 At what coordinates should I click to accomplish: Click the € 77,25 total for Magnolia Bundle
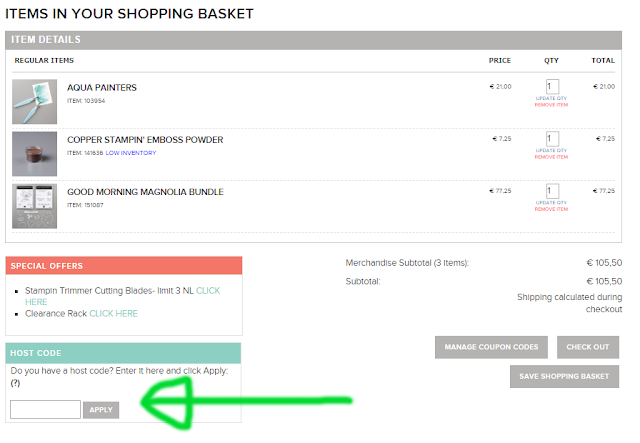tap(604, 191)
